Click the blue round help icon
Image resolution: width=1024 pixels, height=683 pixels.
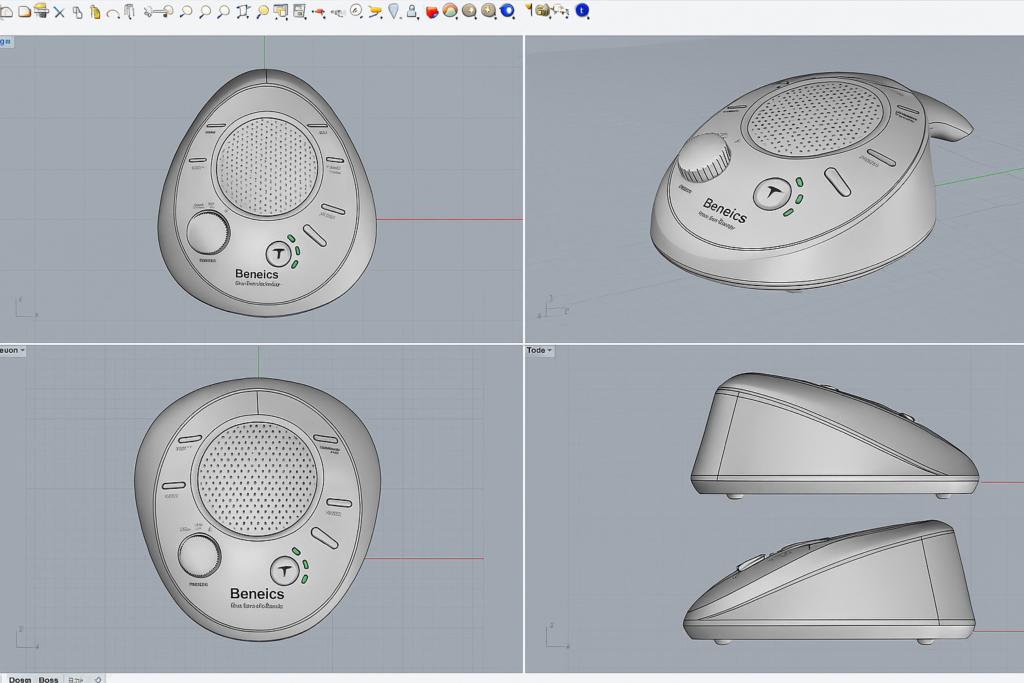582,11
